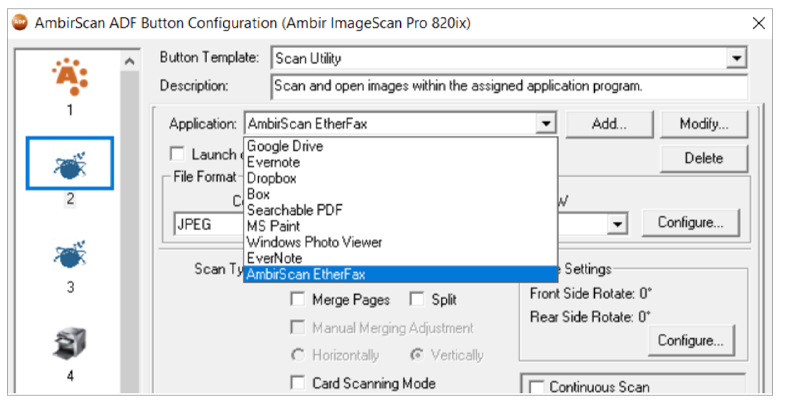Select button 4 printer icon
The height and width of the screenshot is (415, 800).
click(x=70, y=343)
